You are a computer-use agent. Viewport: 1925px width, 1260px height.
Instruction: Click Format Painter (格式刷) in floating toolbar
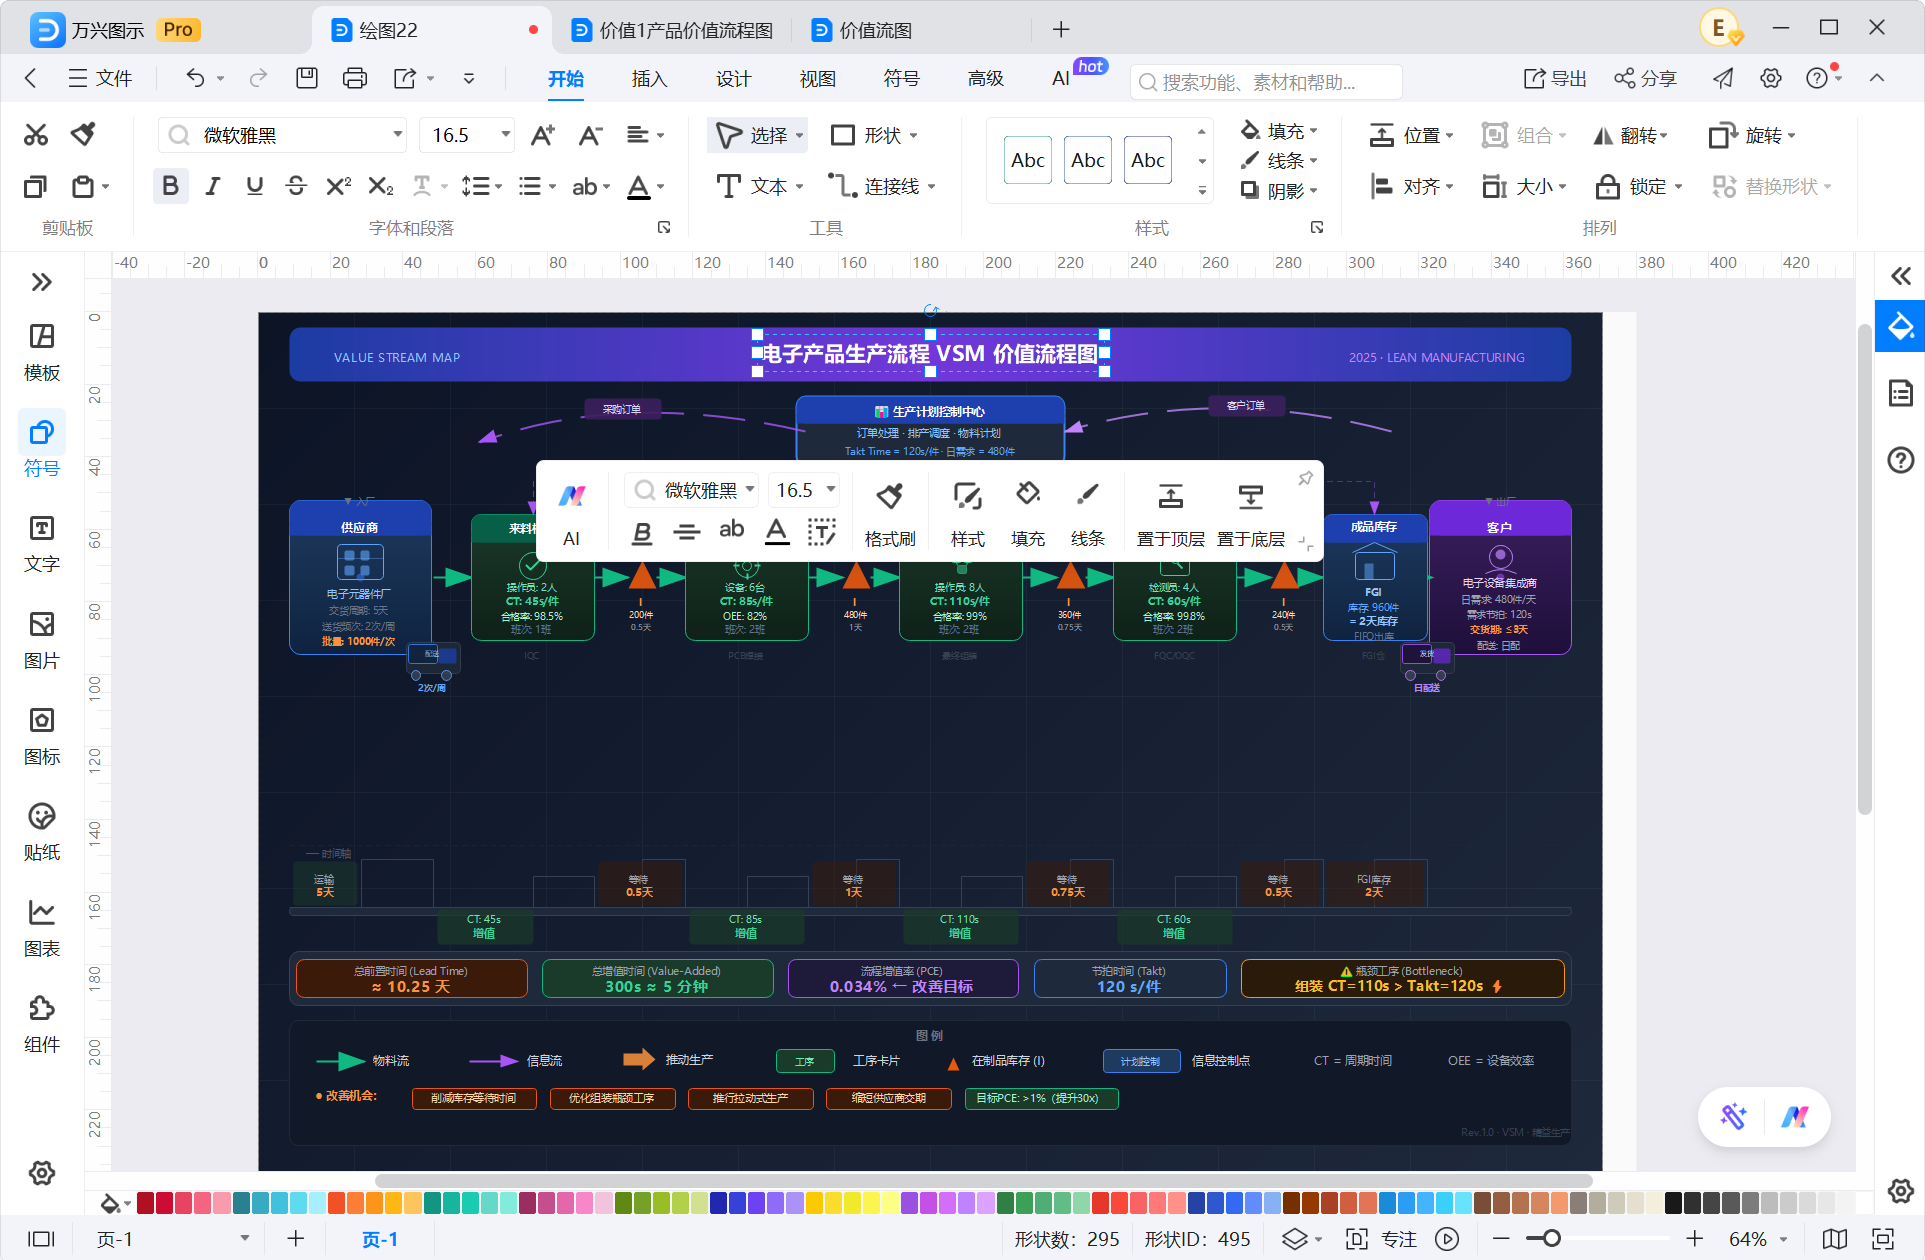(x=890, y=514)
